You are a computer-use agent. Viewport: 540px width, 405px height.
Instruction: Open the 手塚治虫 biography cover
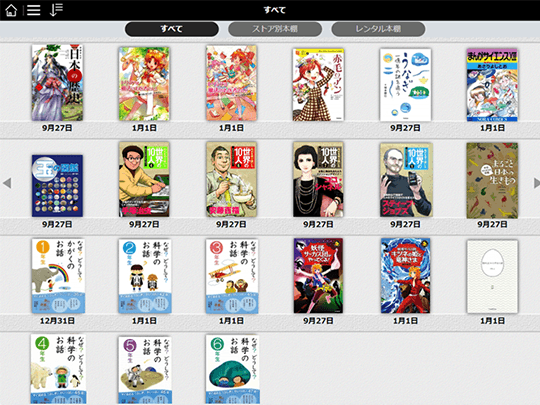tap(144, 179)
